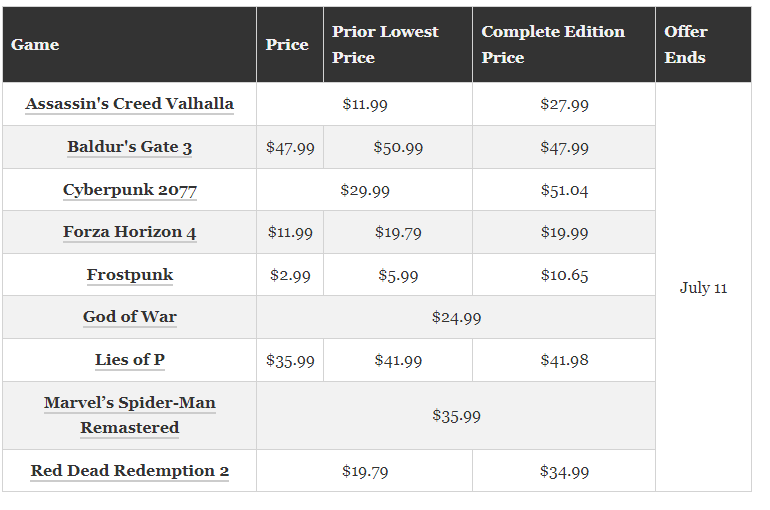
Task: Open the Cyberpunk 2077 link
Action: [x=129, y=190]
